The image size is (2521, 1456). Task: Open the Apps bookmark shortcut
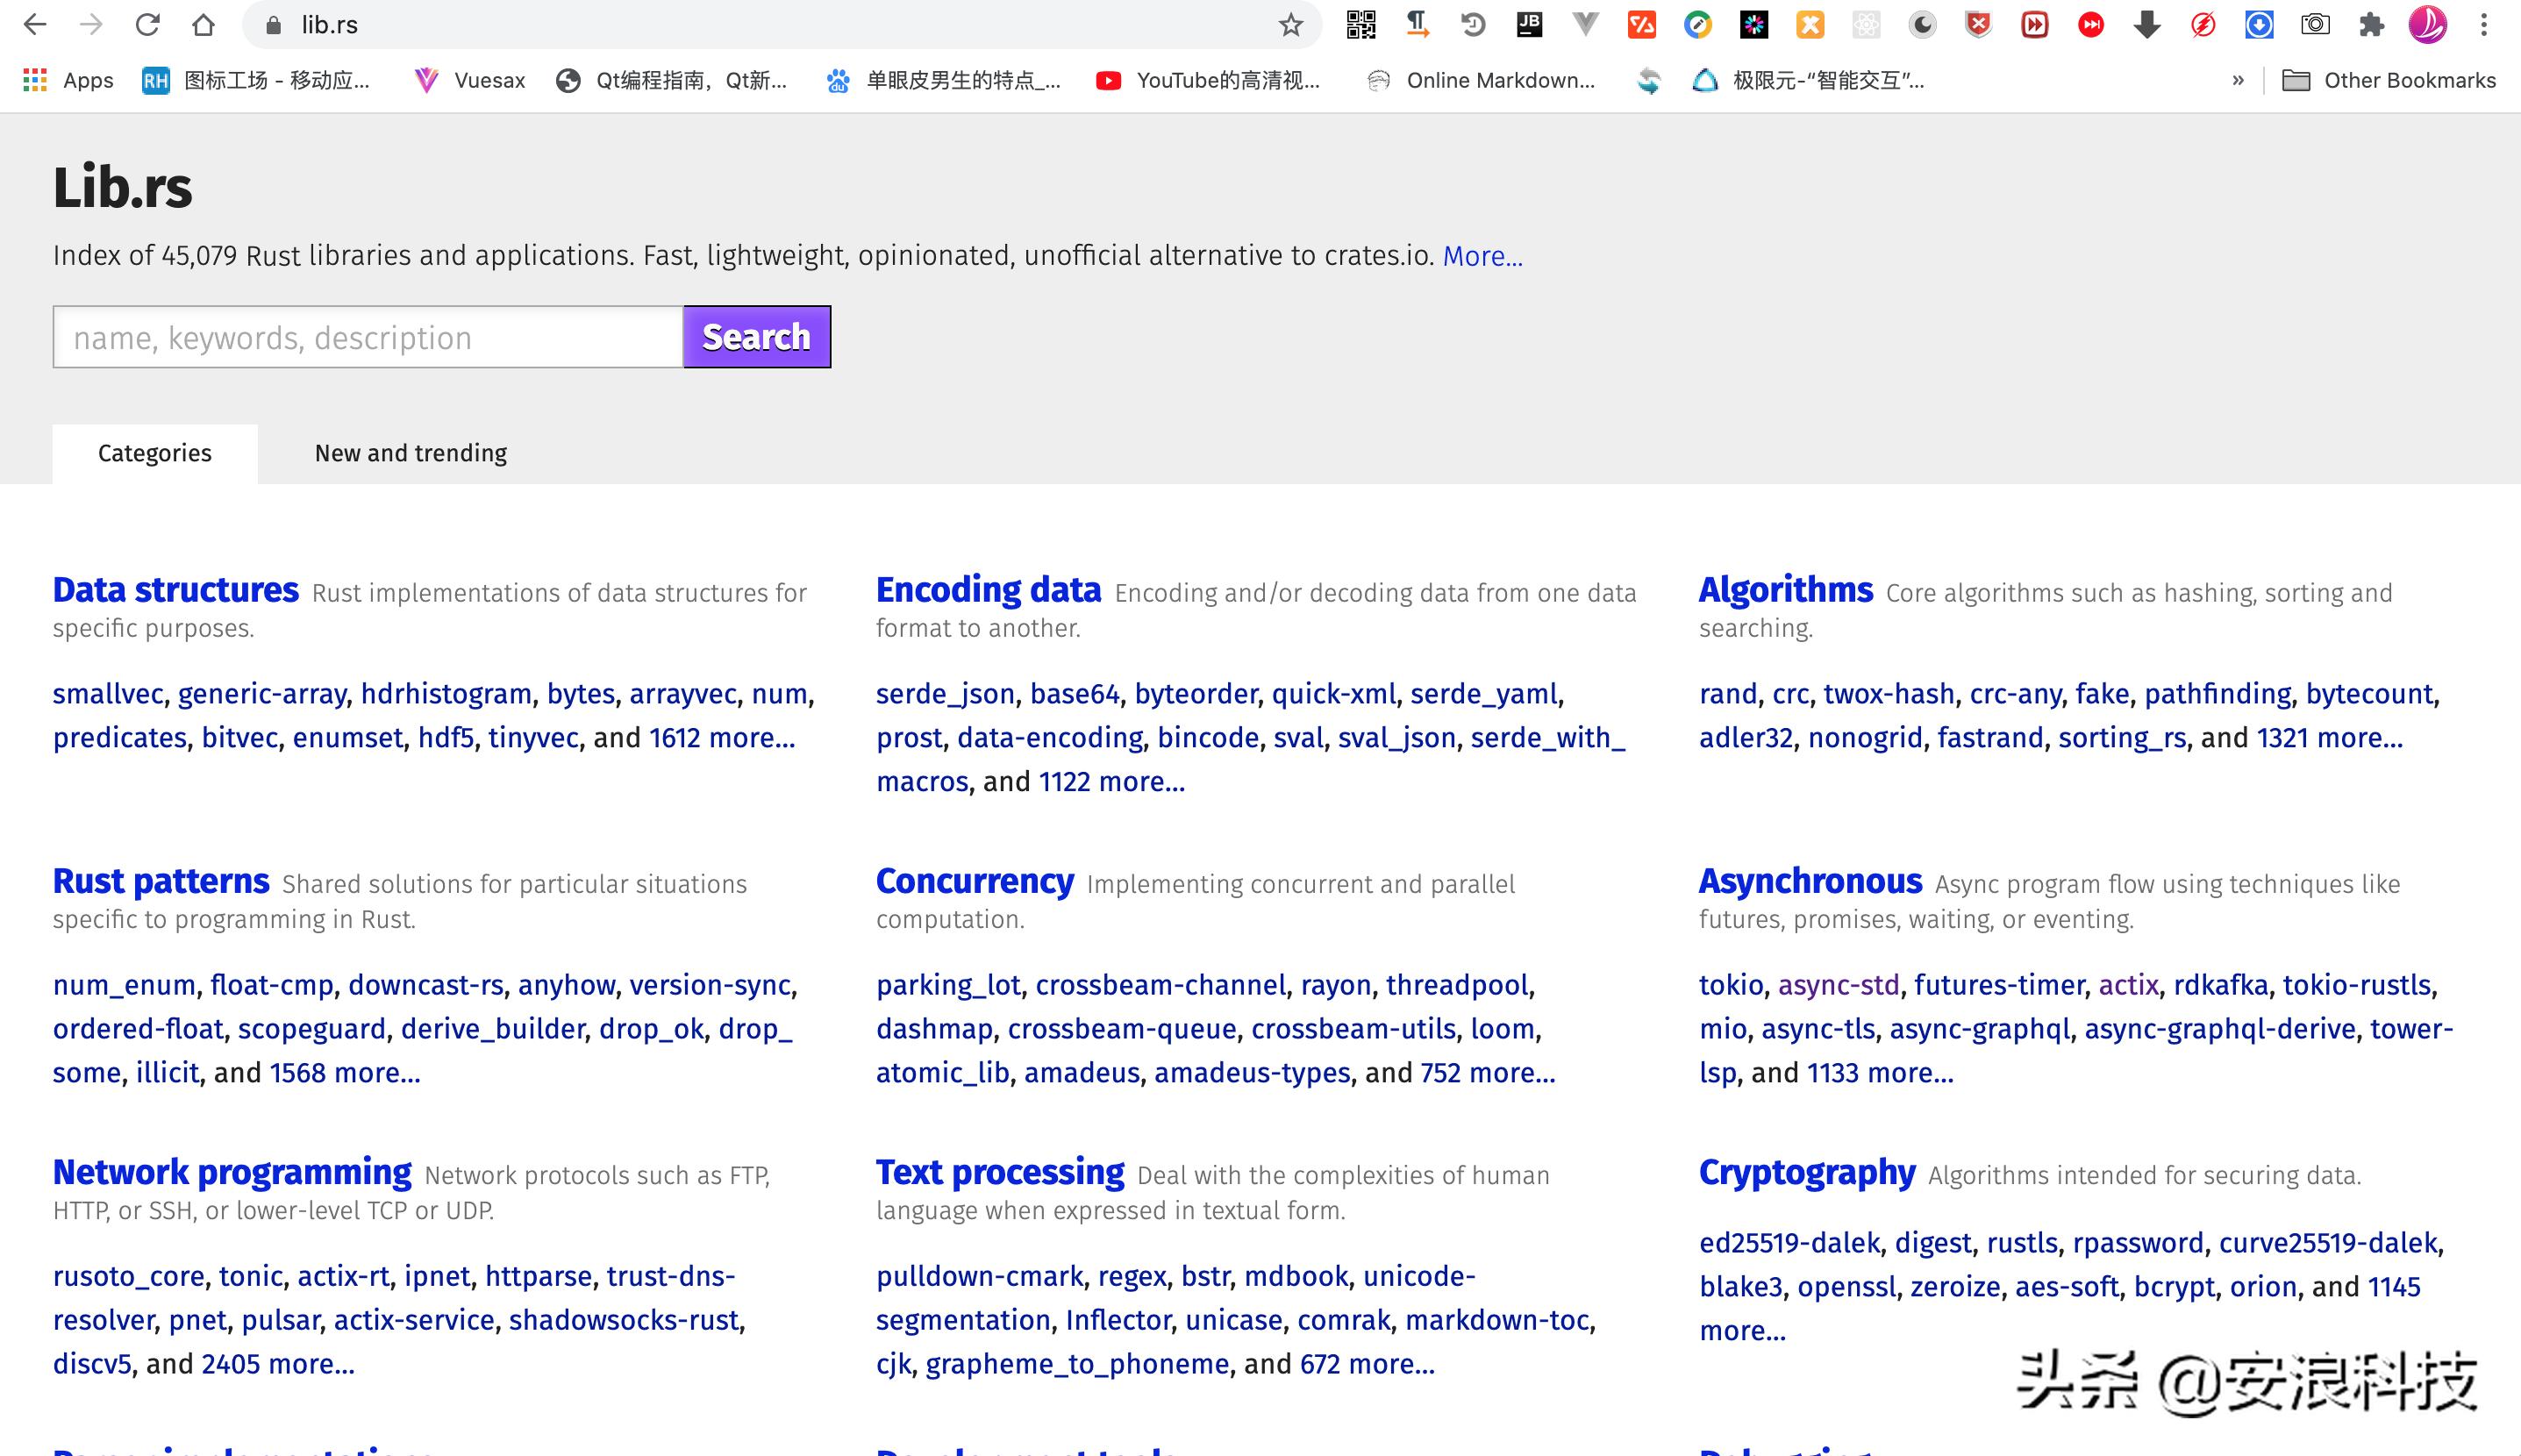coord(68,81)
